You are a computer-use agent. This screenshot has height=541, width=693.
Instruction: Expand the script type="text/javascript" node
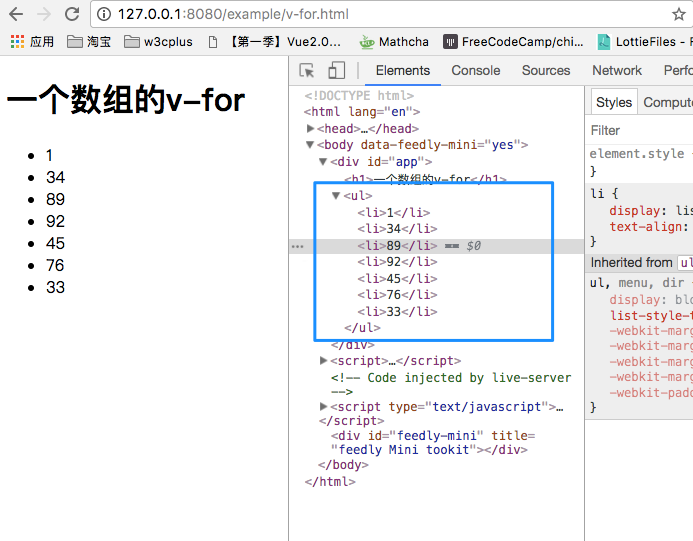click(324, 406)
